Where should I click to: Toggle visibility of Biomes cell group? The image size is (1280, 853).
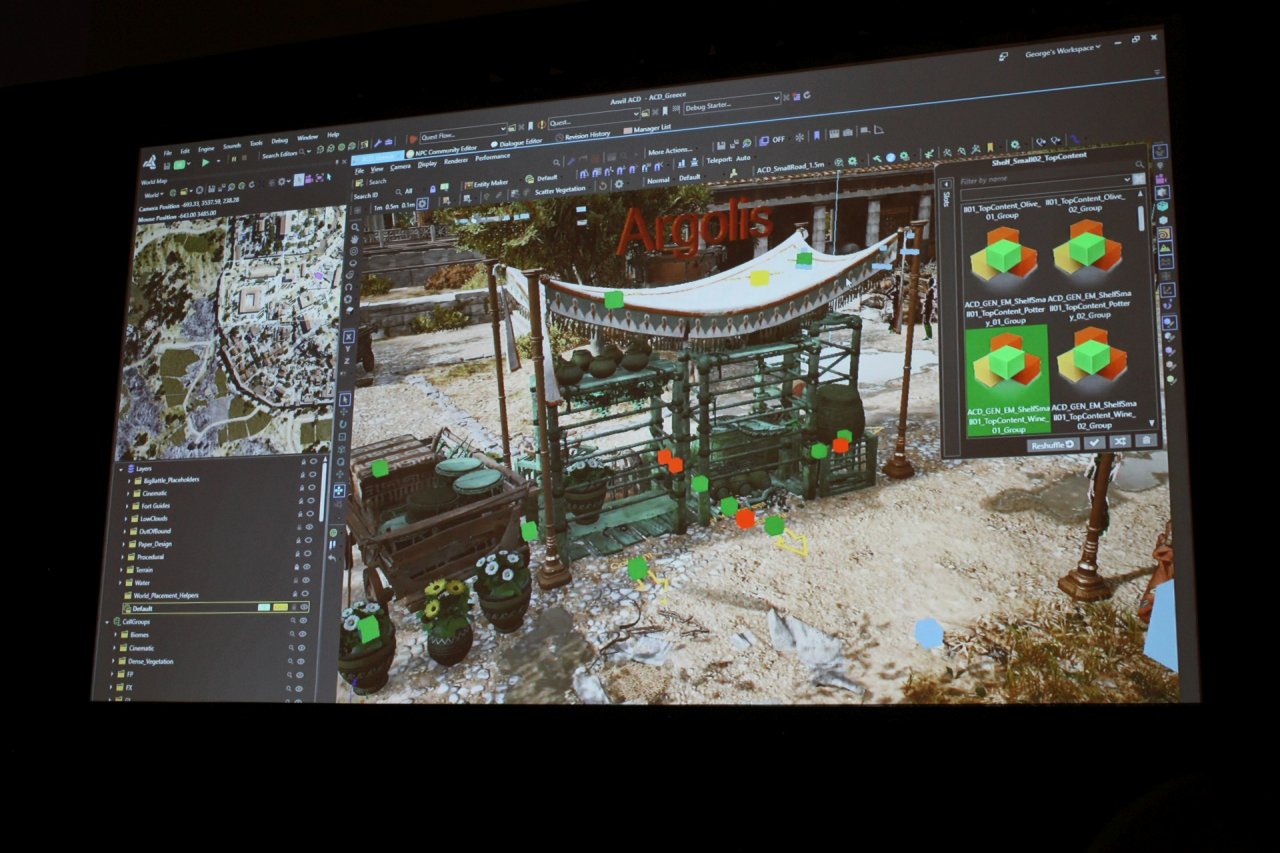tap(302, 634)
